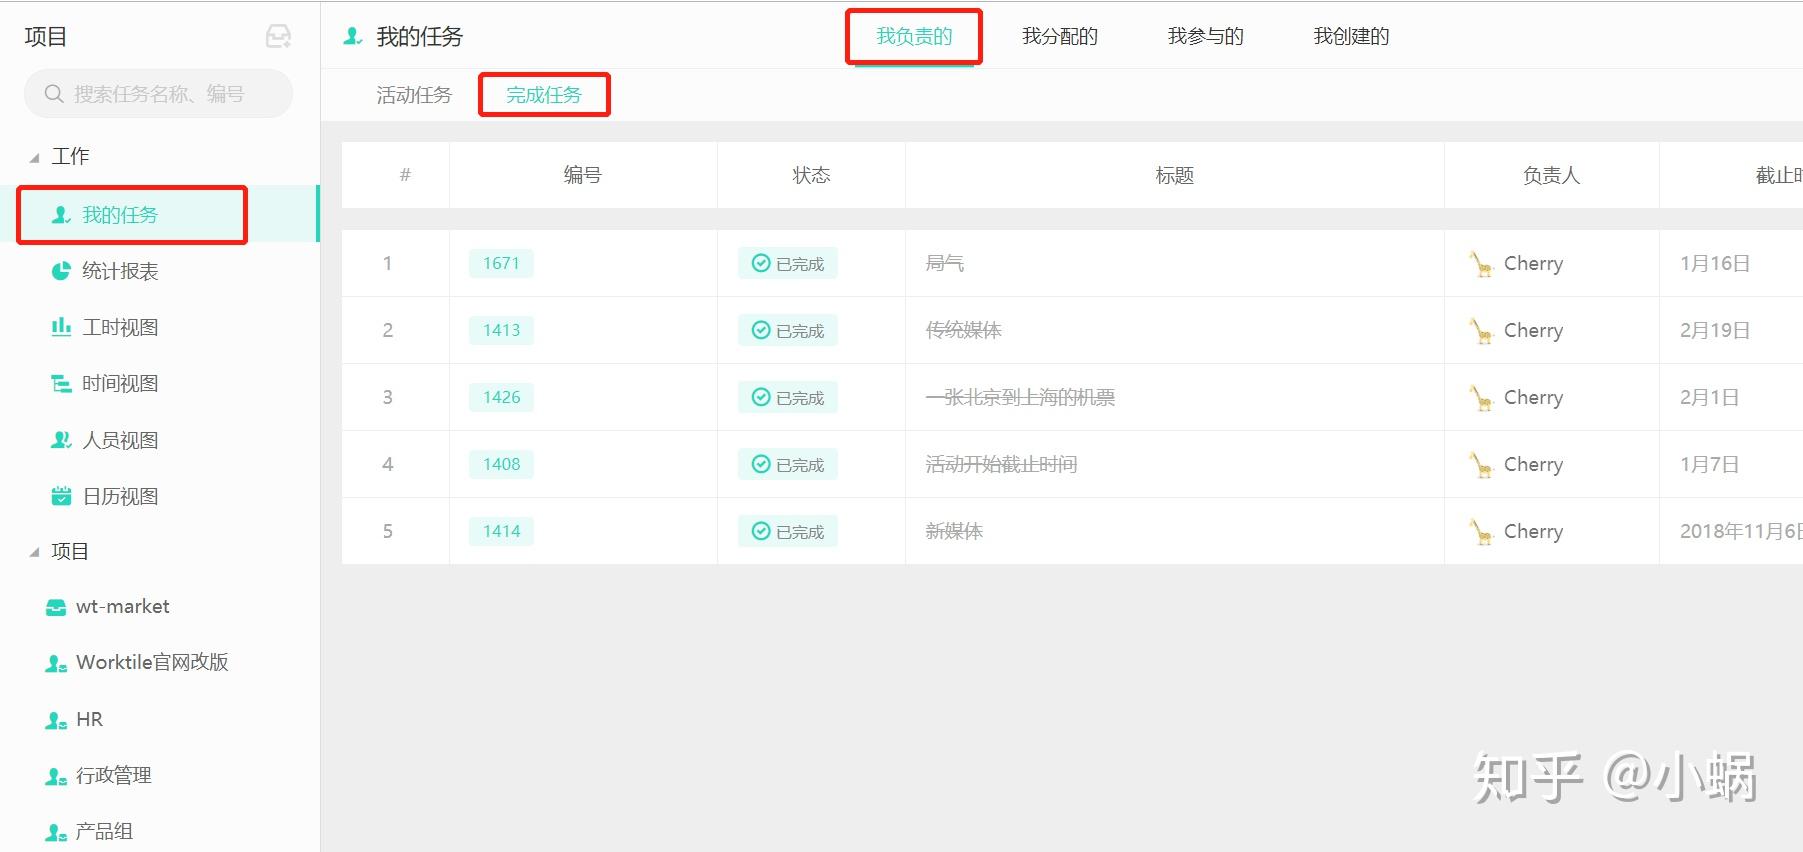Screen dimensions: 1803x852
Task: Switch to the 我分配的 tab
Action: (1060, 37)
